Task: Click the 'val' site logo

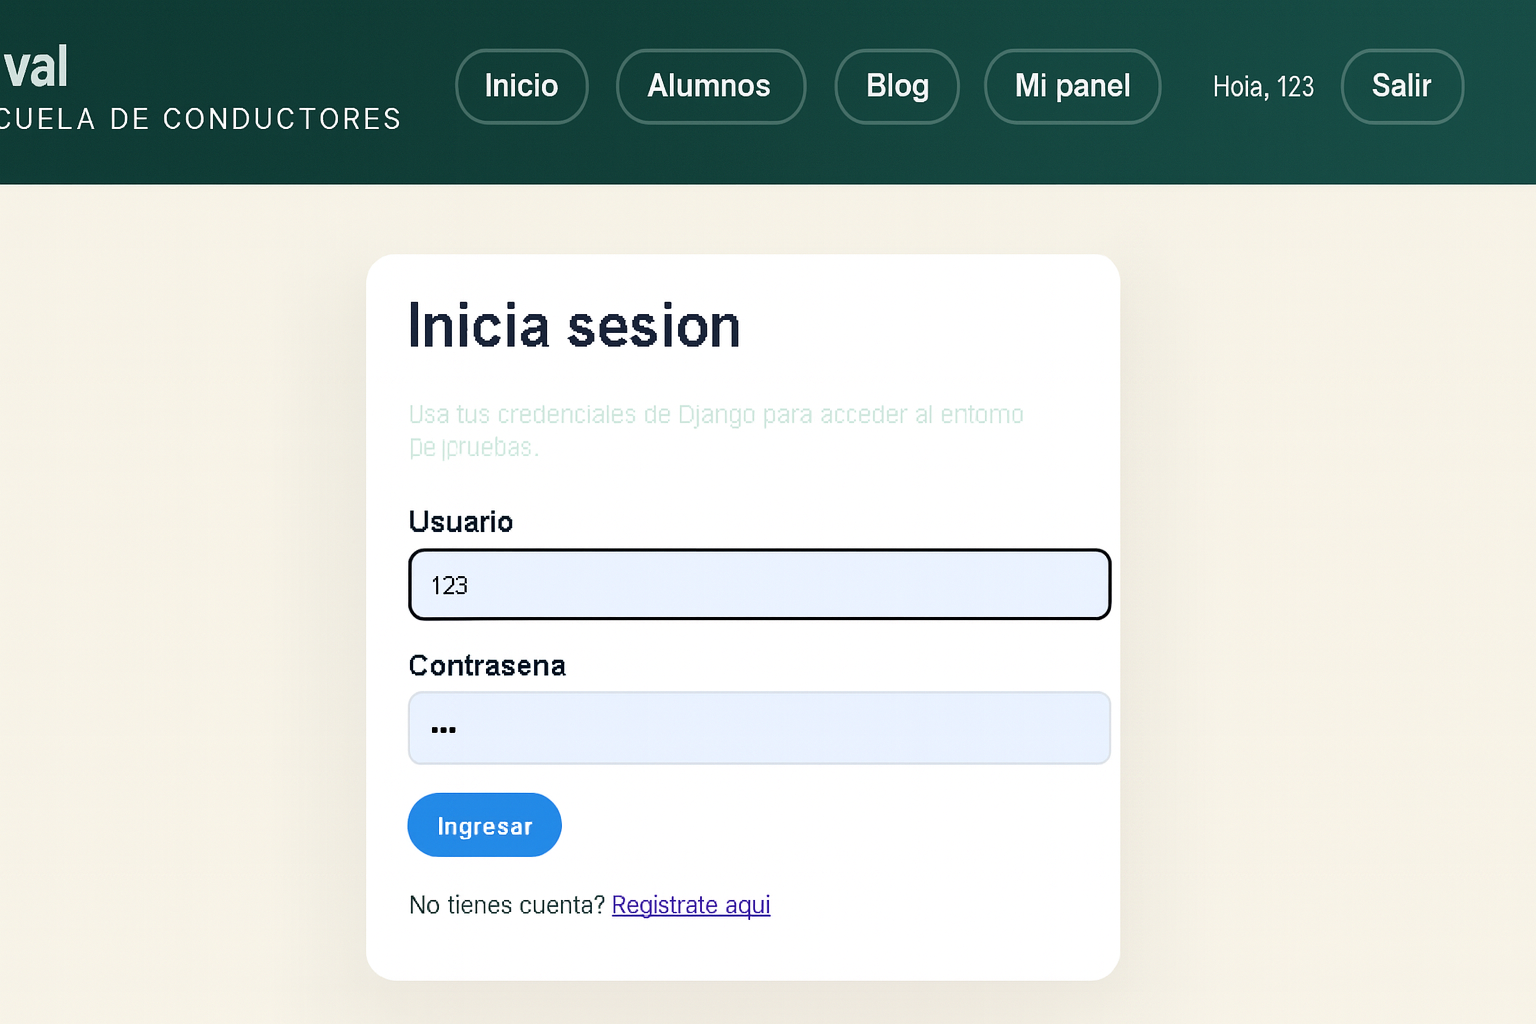Action: tap(36, 68)
